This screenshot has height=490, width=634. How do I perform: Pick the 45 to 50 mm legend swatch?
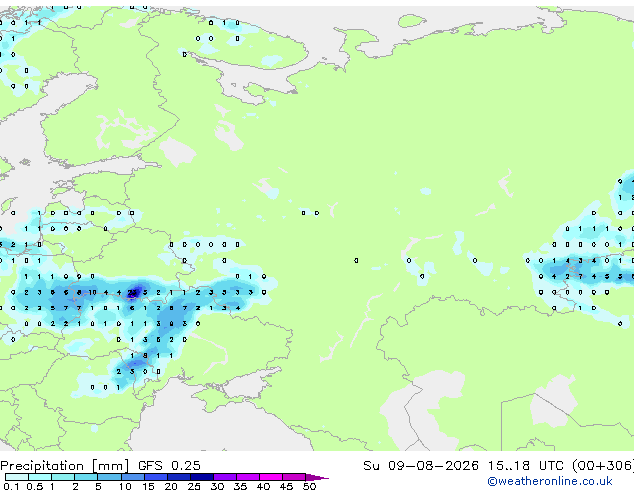294,477
